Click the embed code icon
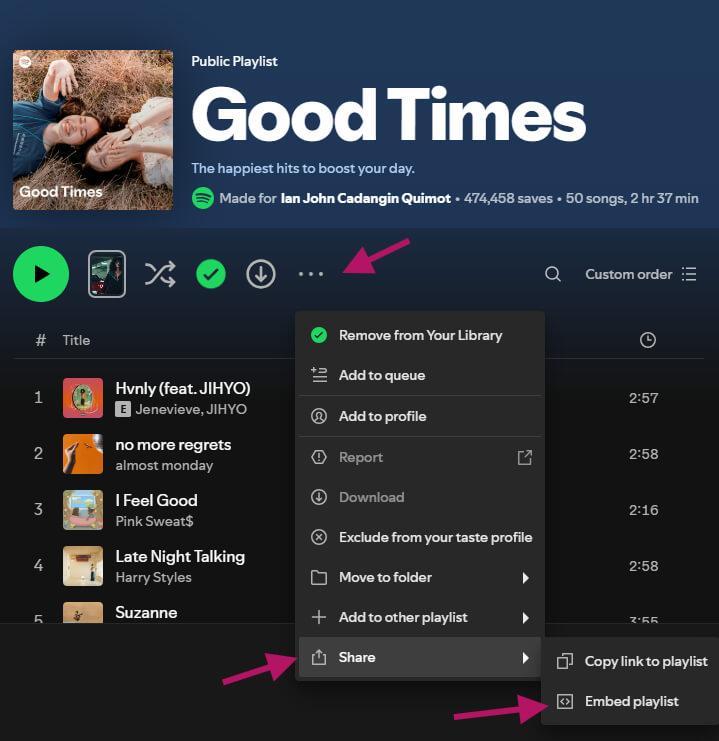 565,701
